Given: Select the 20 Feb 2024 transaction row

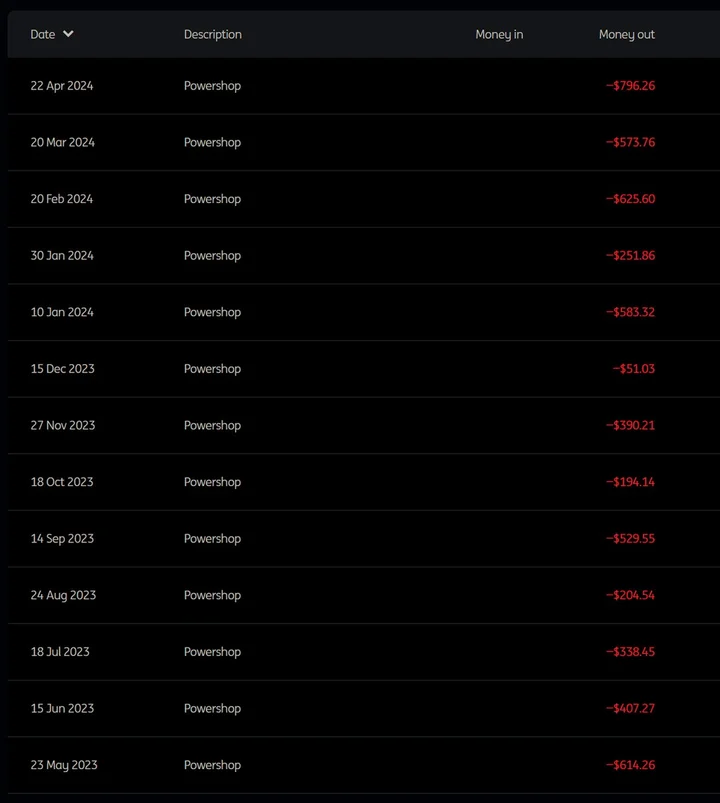Looking at the screenshot, I should click(364, 199).
